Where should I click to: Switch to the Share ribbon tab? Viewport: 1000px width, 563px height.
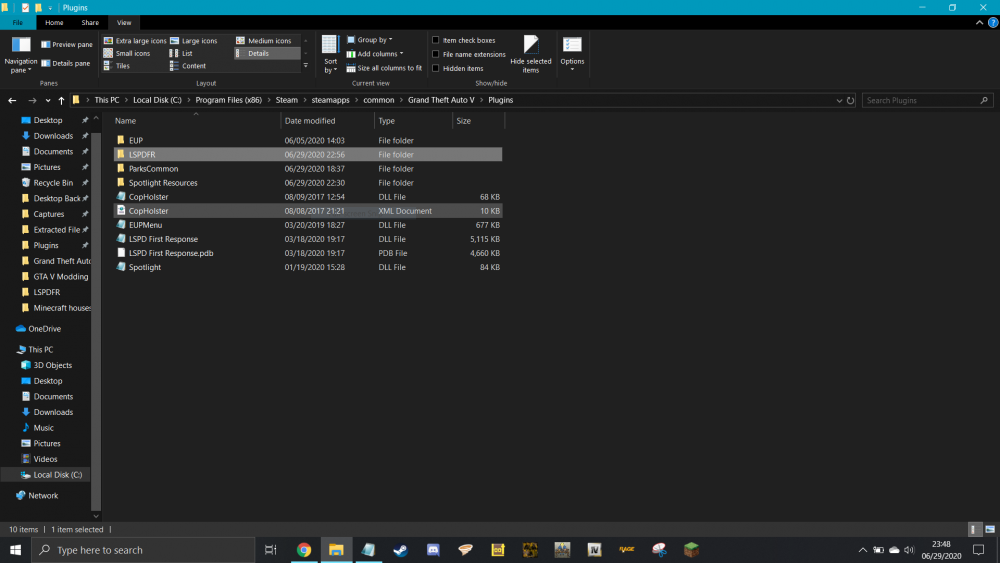(x=90, y=22)
